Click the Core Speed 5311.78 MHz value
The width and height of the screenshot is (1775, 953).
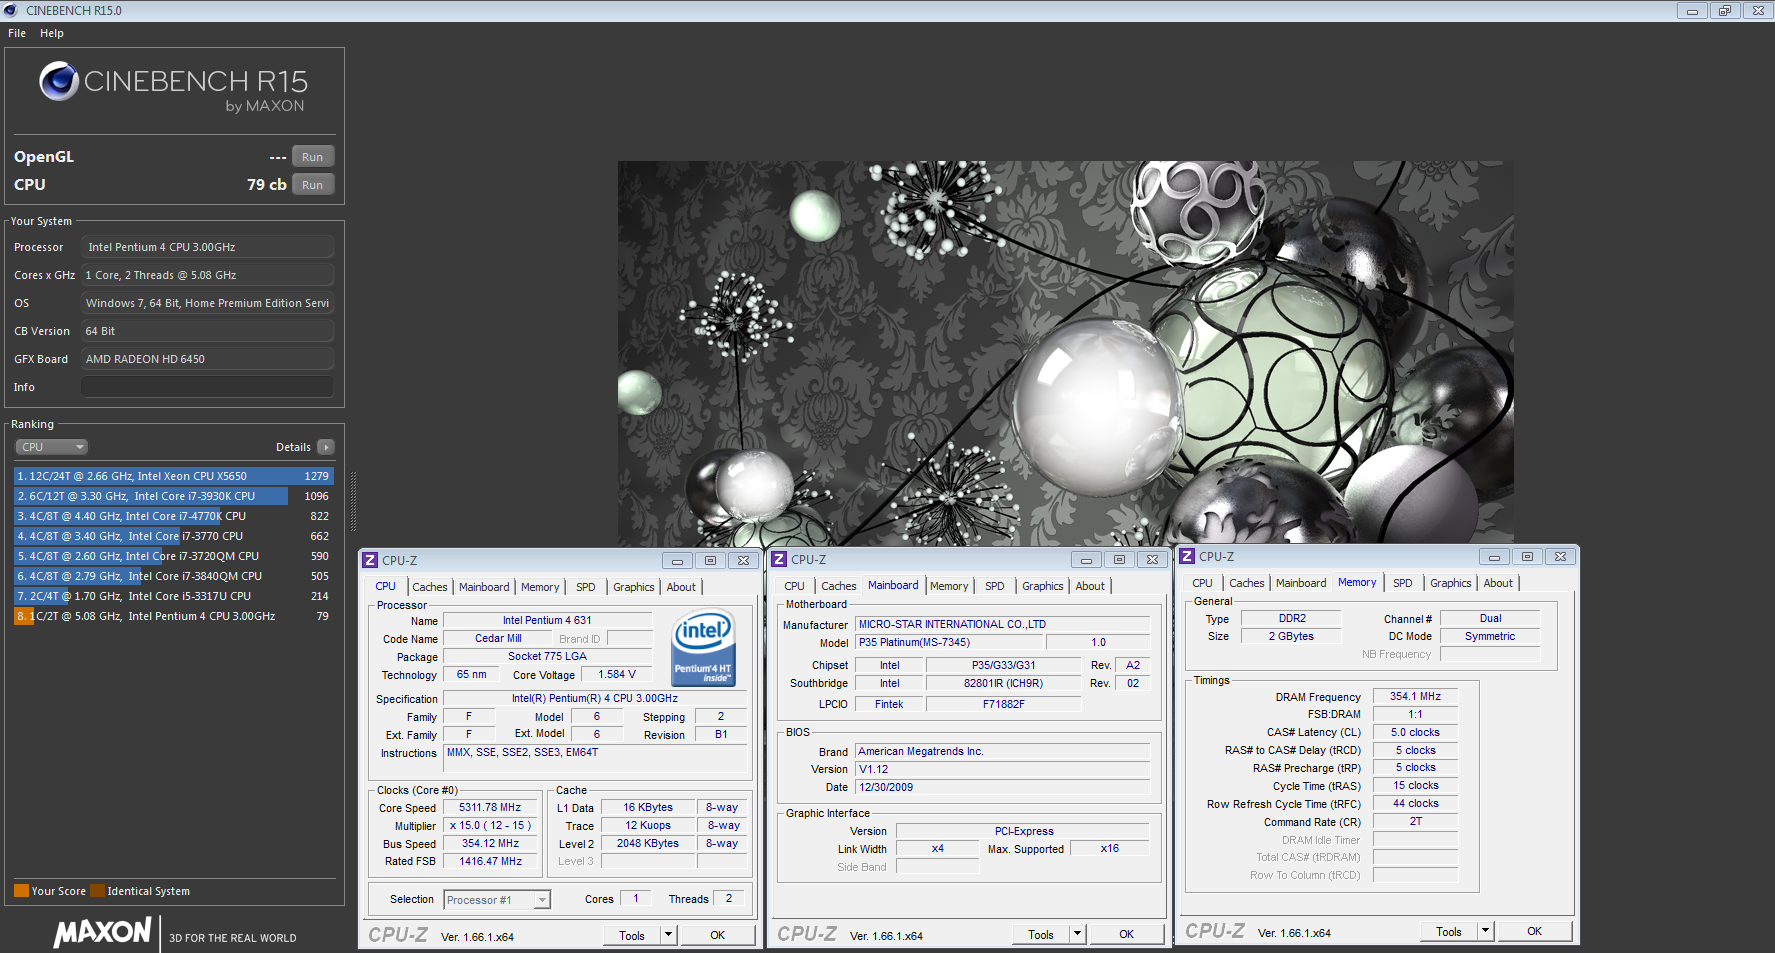point(490,807)
